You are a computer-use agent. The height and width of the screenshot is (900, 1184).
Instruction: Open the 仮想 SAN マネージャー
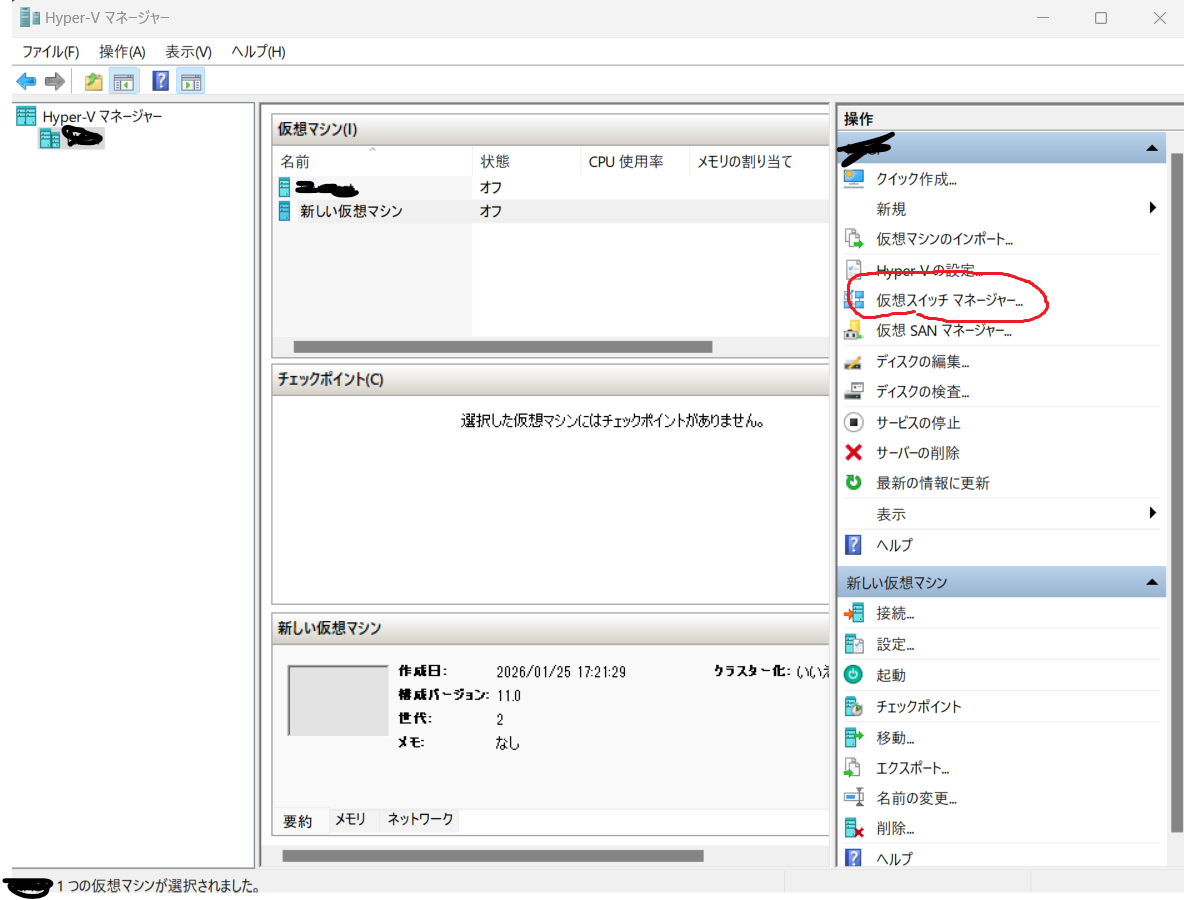click(942, 330)
